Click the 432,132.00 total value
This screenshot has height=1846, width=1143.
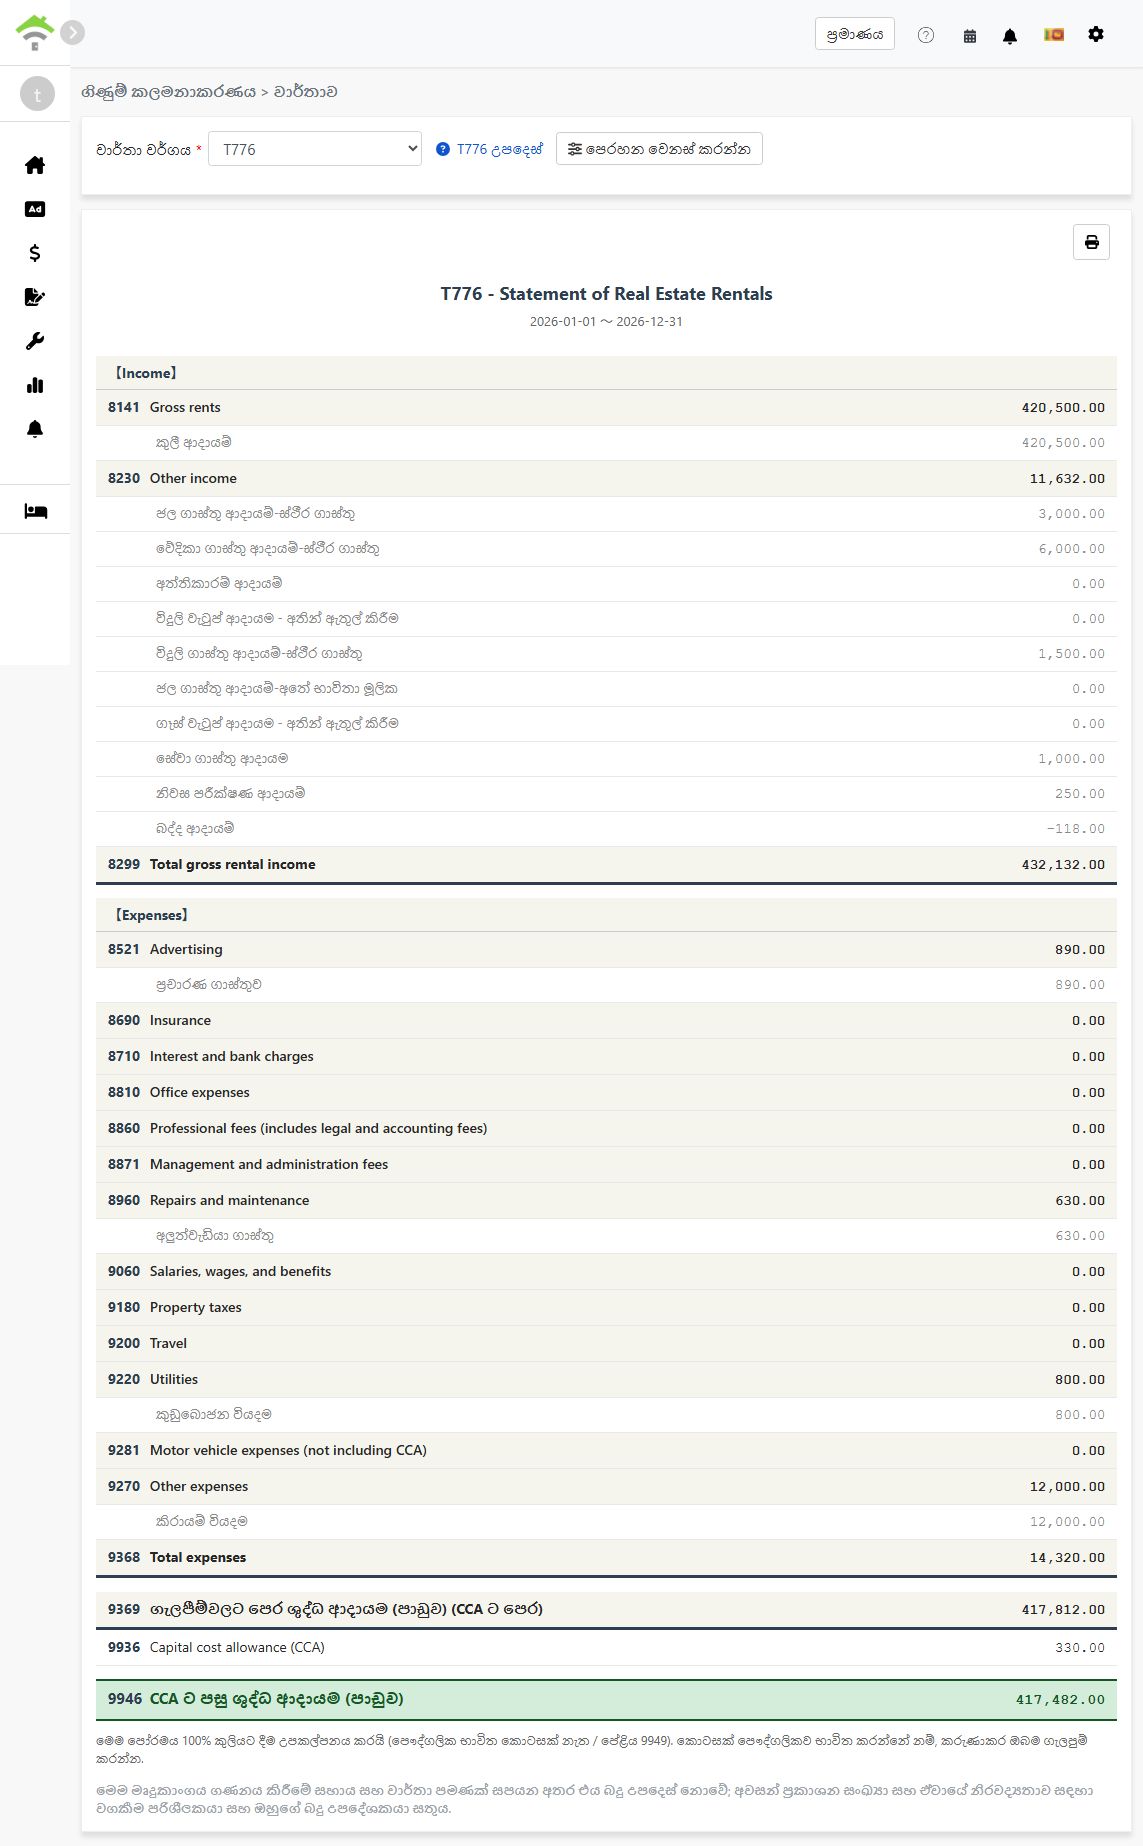(1063, 865)
